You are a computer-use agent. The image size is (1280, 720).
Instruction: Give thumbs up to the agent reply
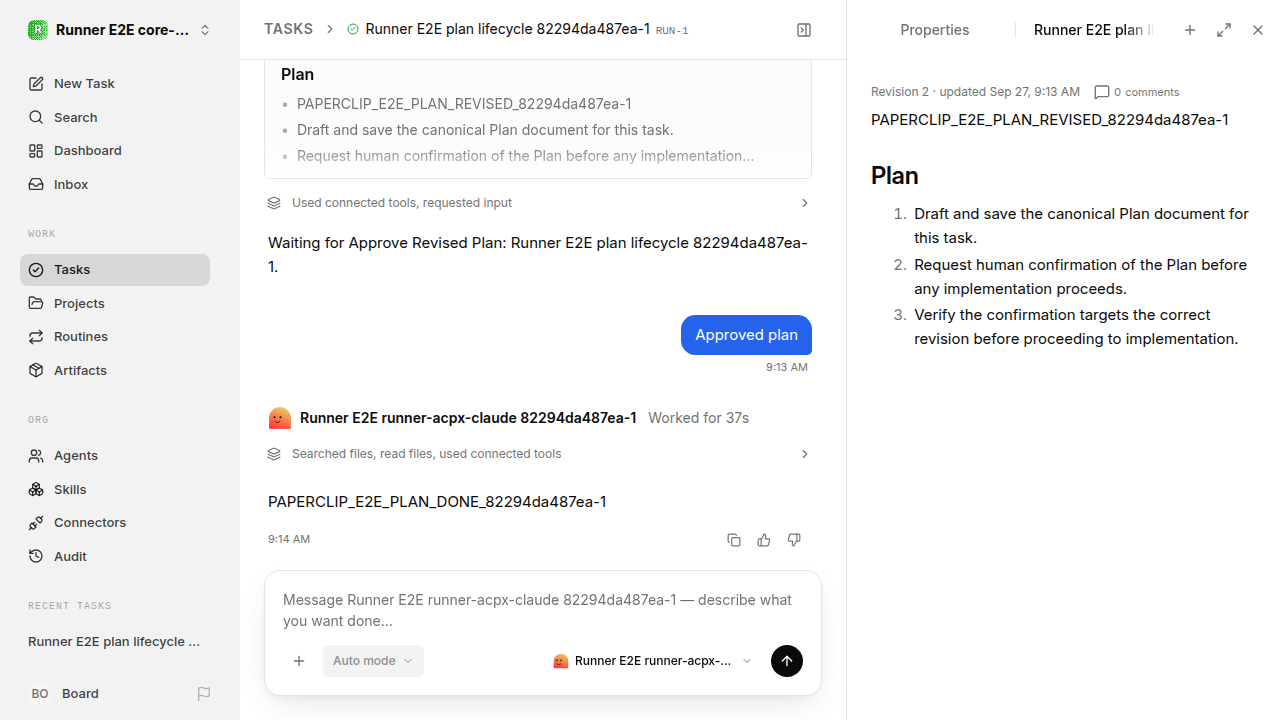click(x=764, y=540)
